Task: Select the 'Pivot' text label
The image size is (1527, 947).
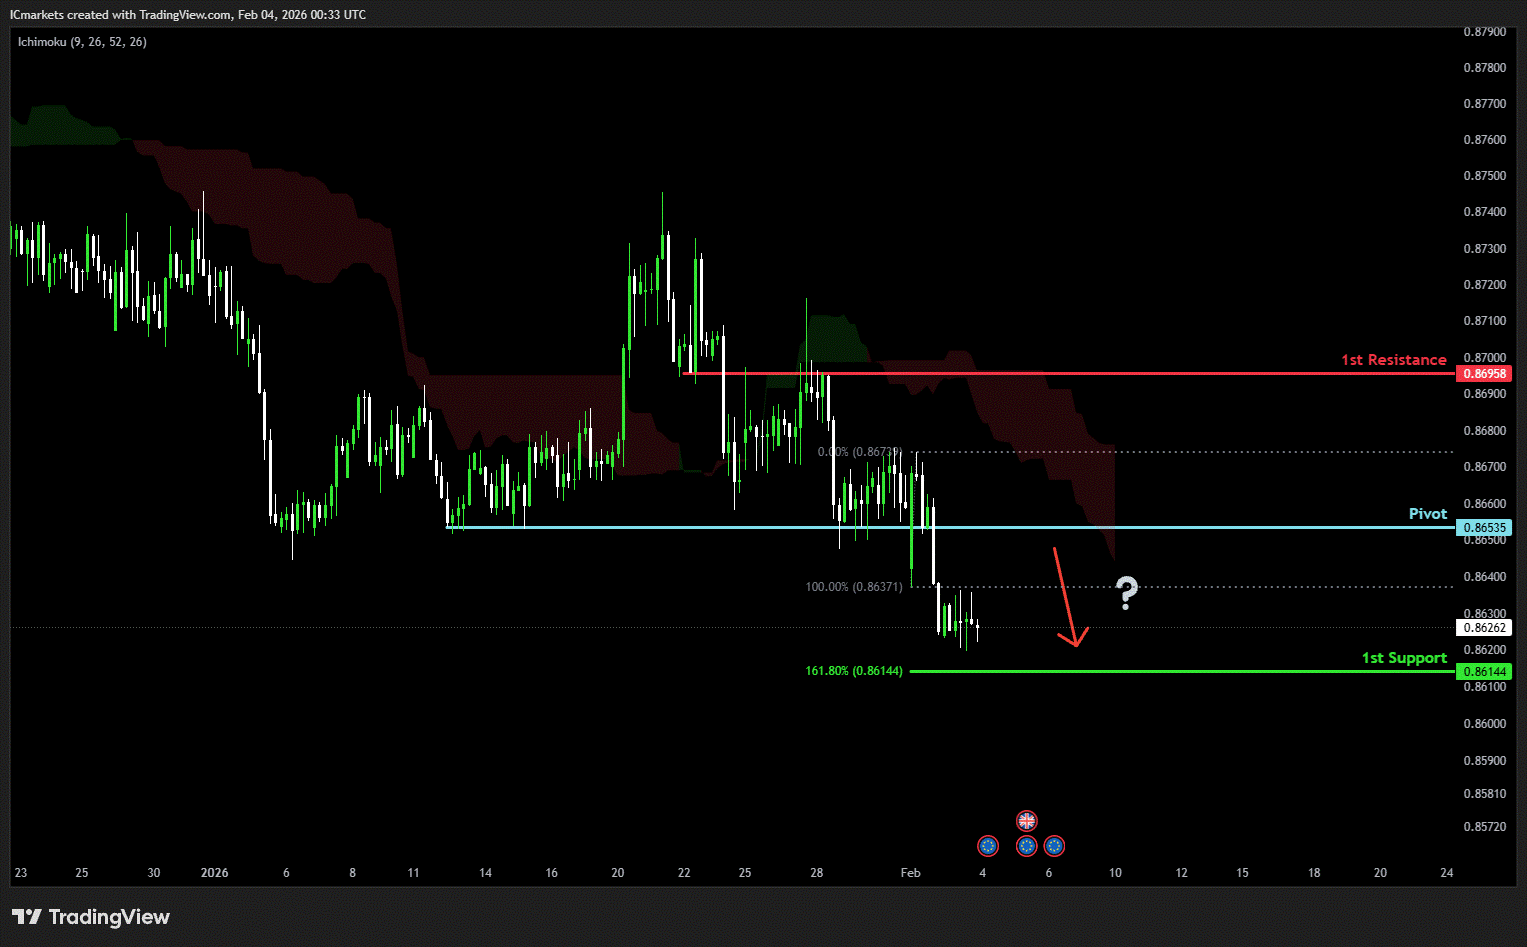Action: (1427, 514)
